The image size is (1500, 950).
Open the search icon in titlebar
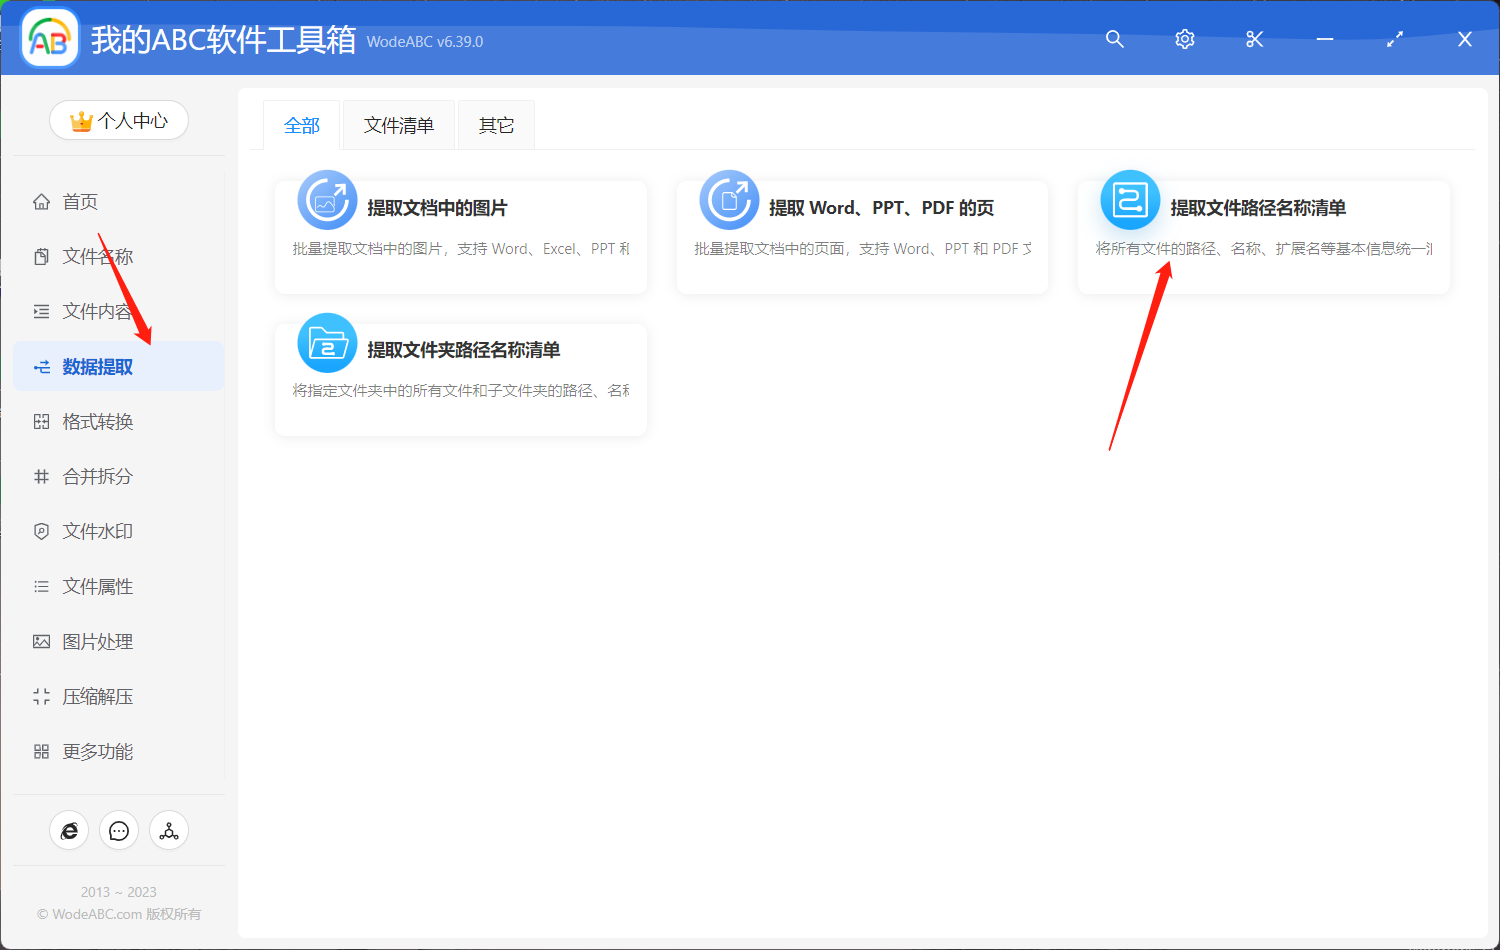[1114, 39]
